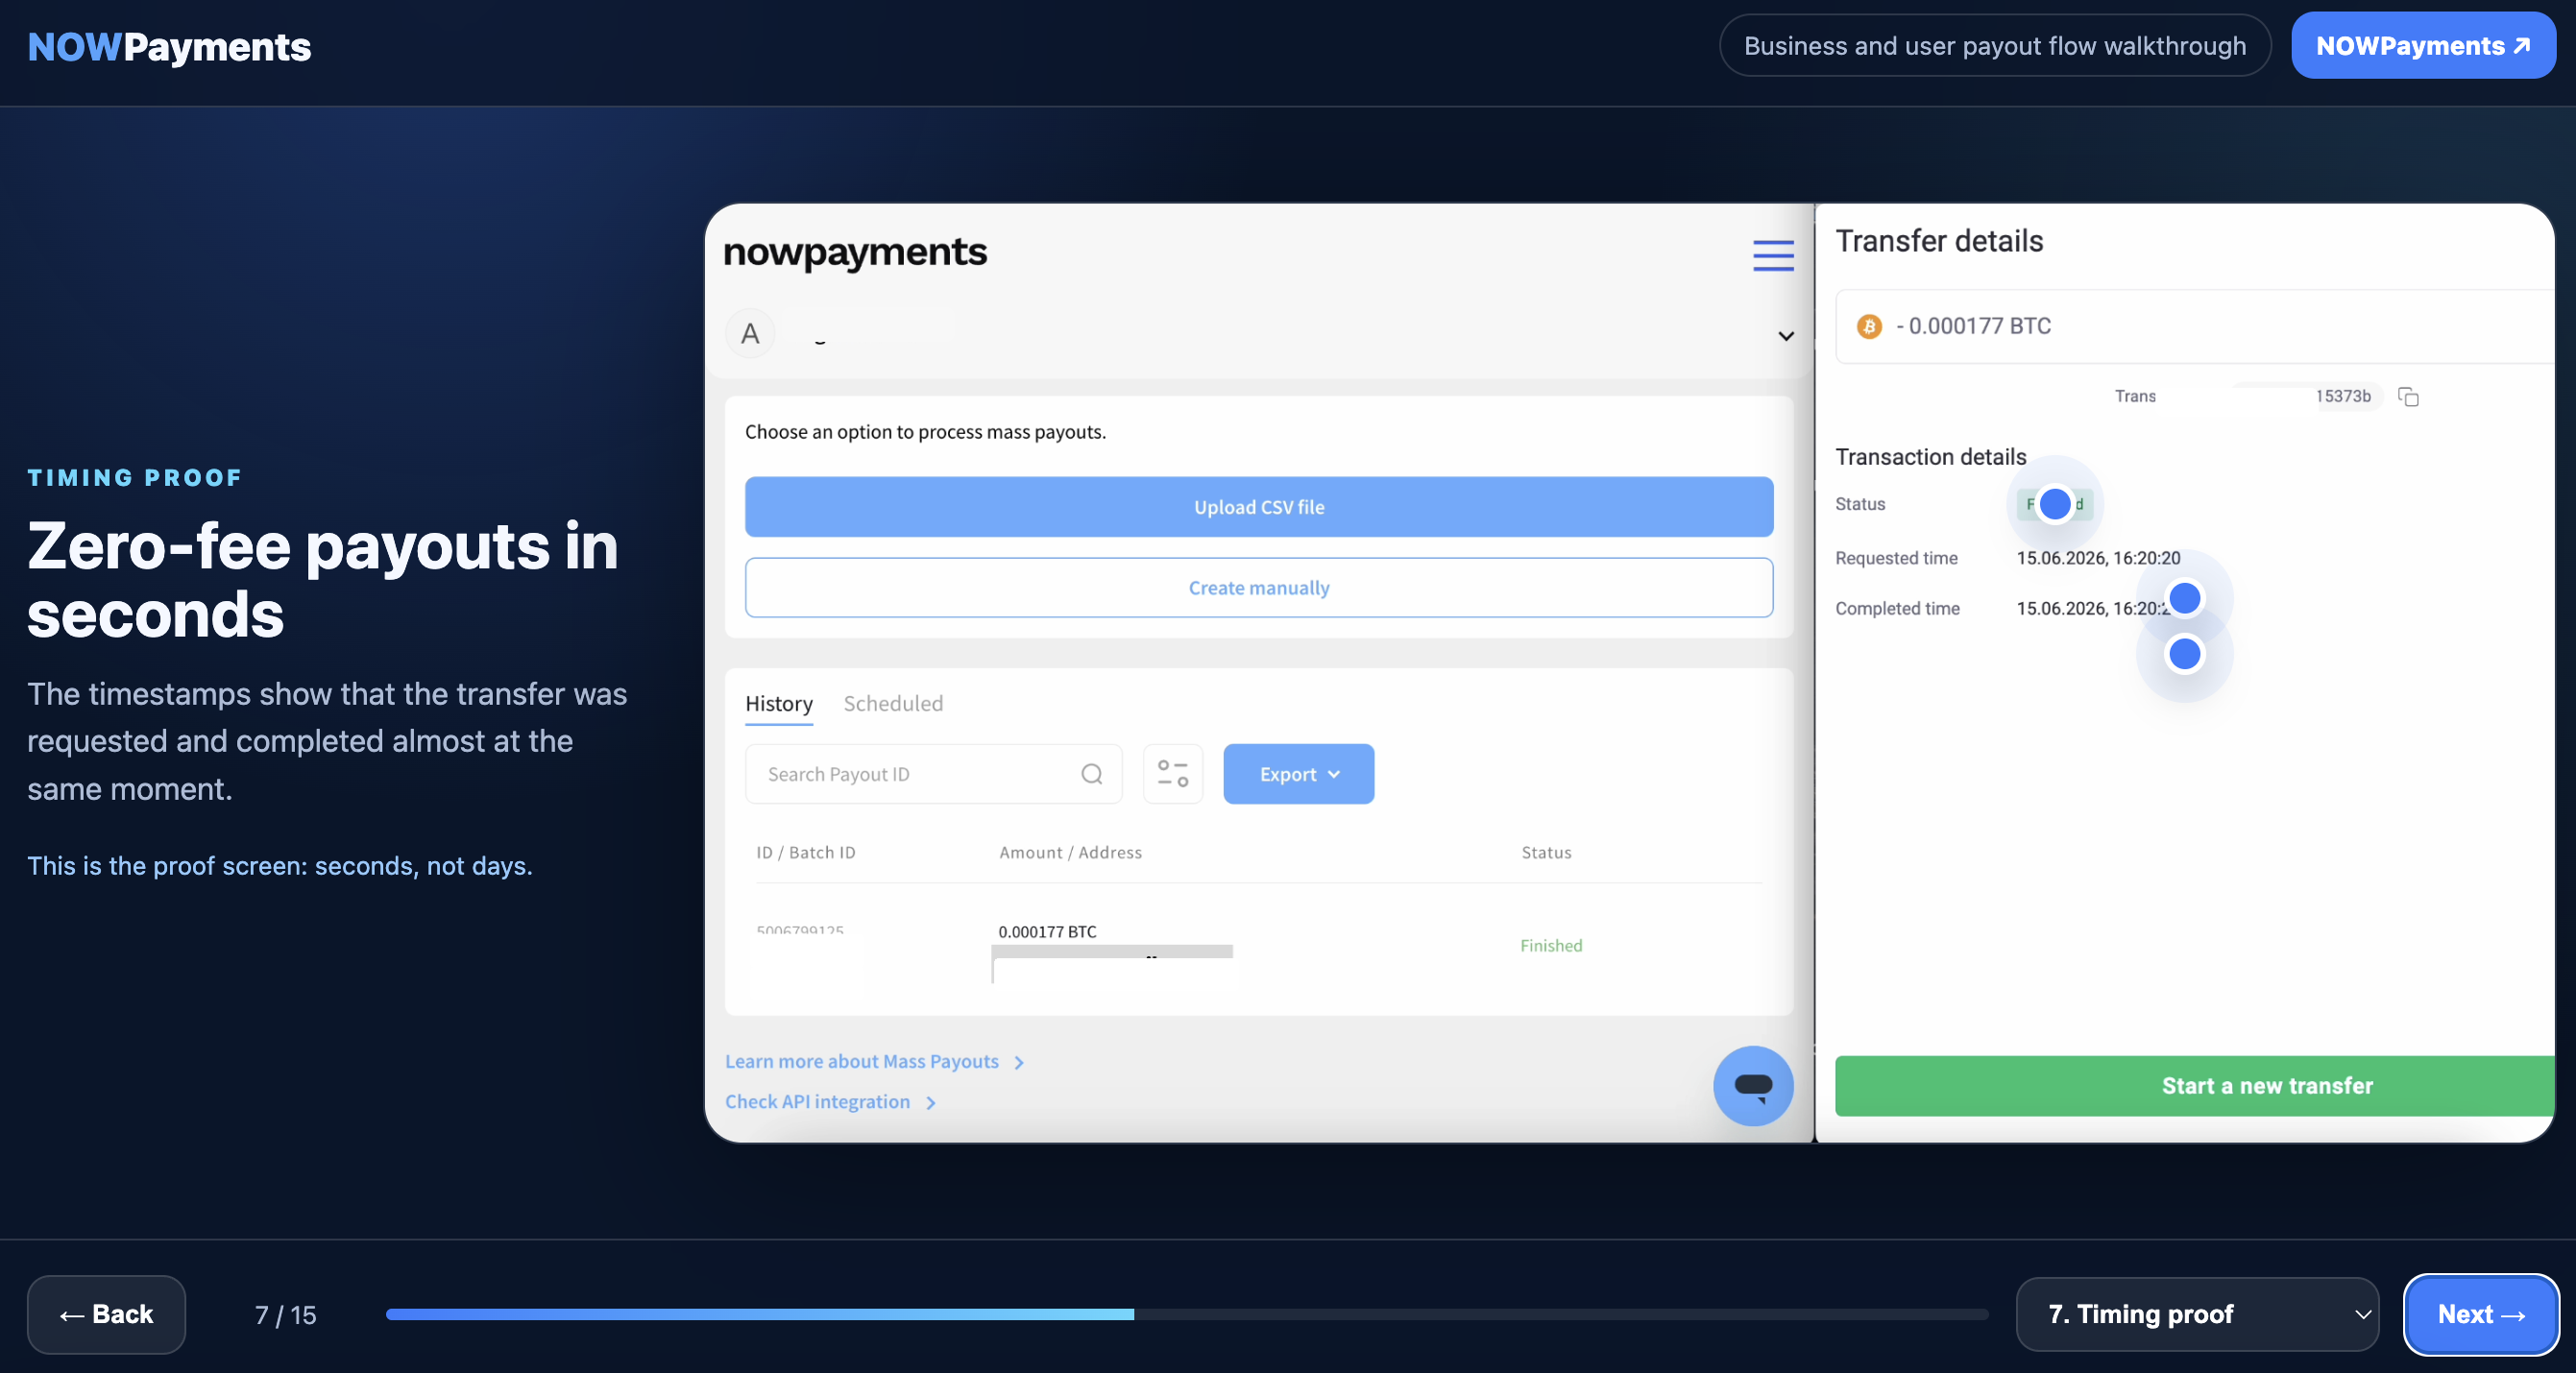Click the Create manually button

1259,588
